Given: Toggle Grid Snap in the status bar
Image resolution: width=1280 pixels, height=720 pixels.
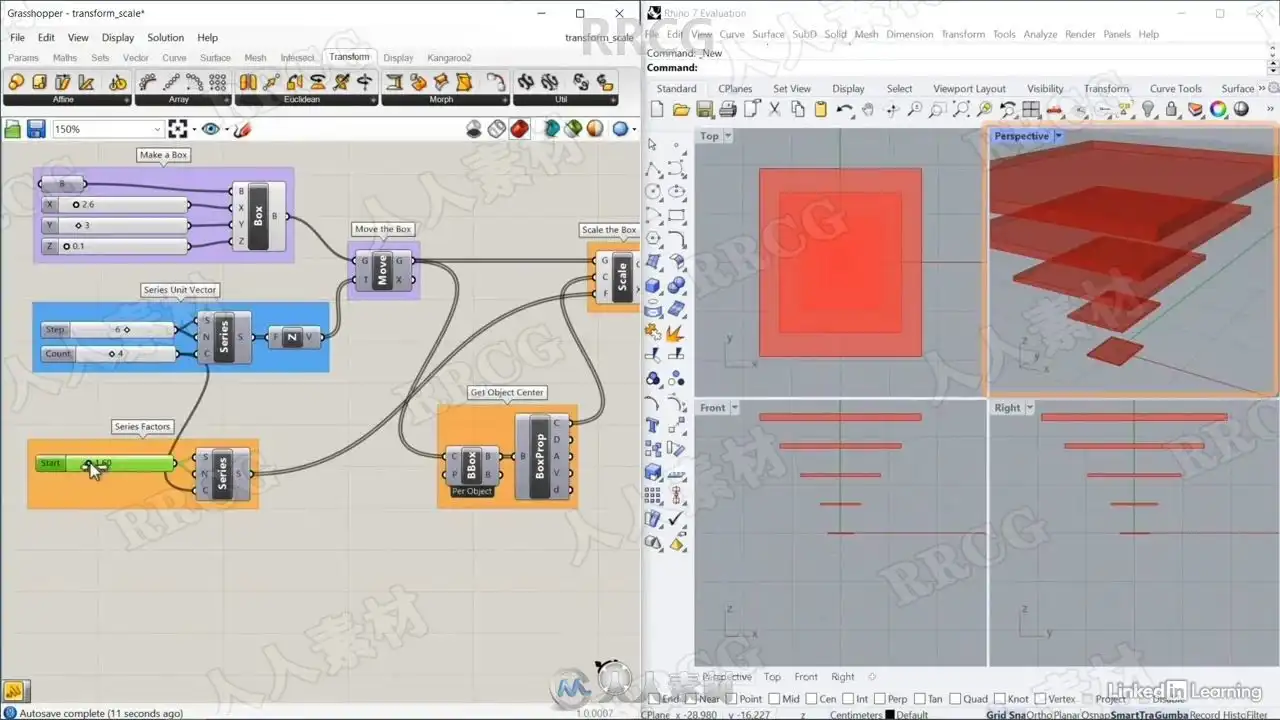Looking at the screenshot, I should [x=1005, y=714].
